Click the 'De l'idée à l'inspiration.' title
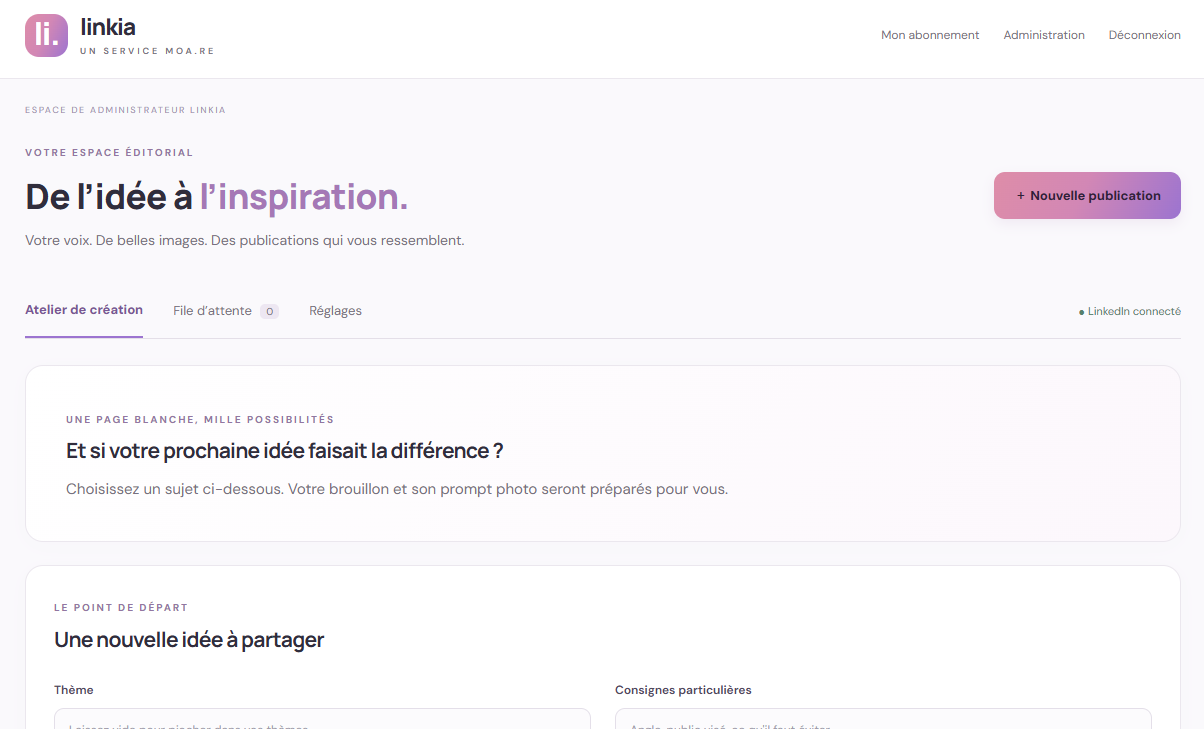The image size is (1204, 729). point(217,197)
